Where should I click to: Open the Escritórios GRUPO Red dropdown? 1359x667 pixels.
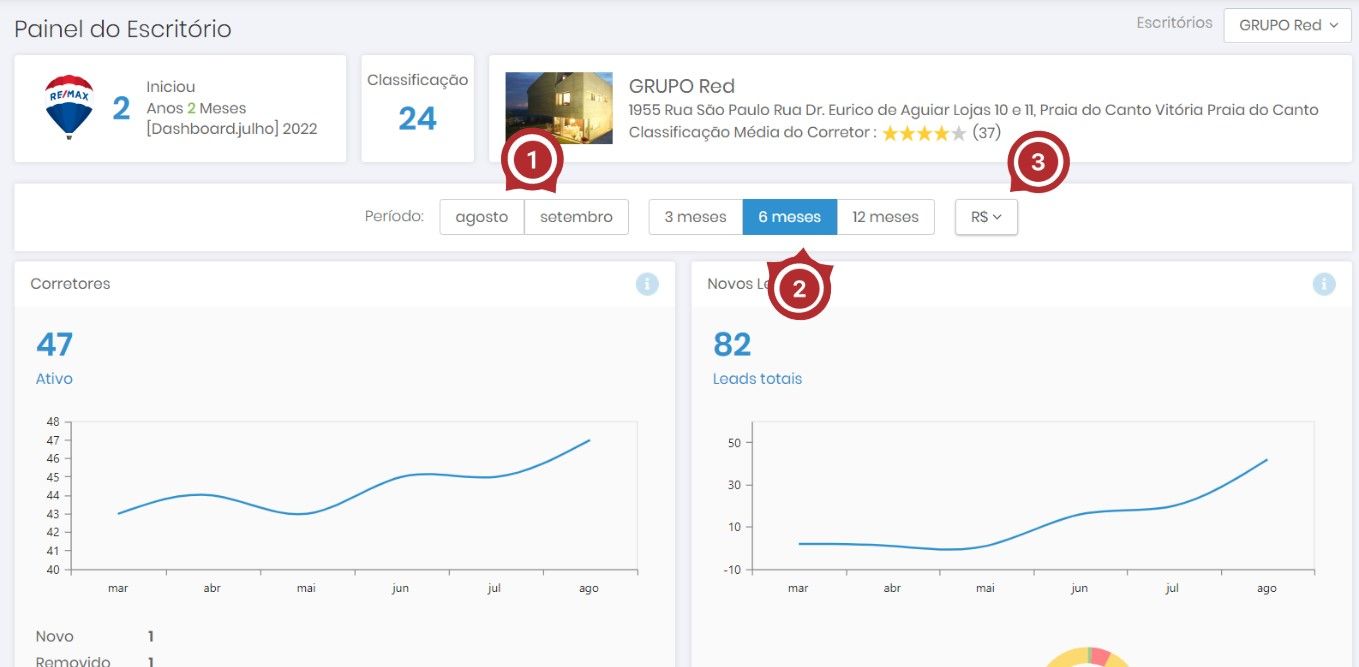click(1287, 25)
